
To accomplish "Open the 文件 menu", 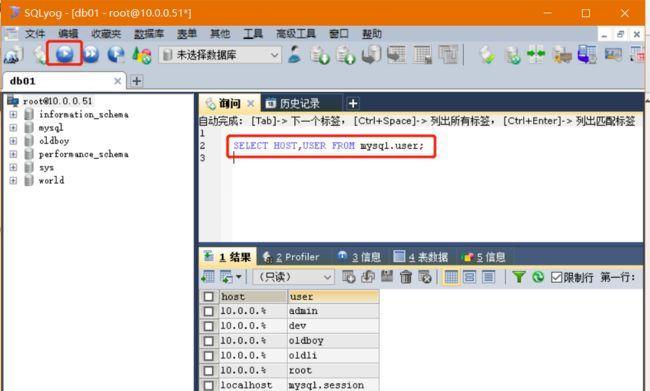I will click(35, 34).
